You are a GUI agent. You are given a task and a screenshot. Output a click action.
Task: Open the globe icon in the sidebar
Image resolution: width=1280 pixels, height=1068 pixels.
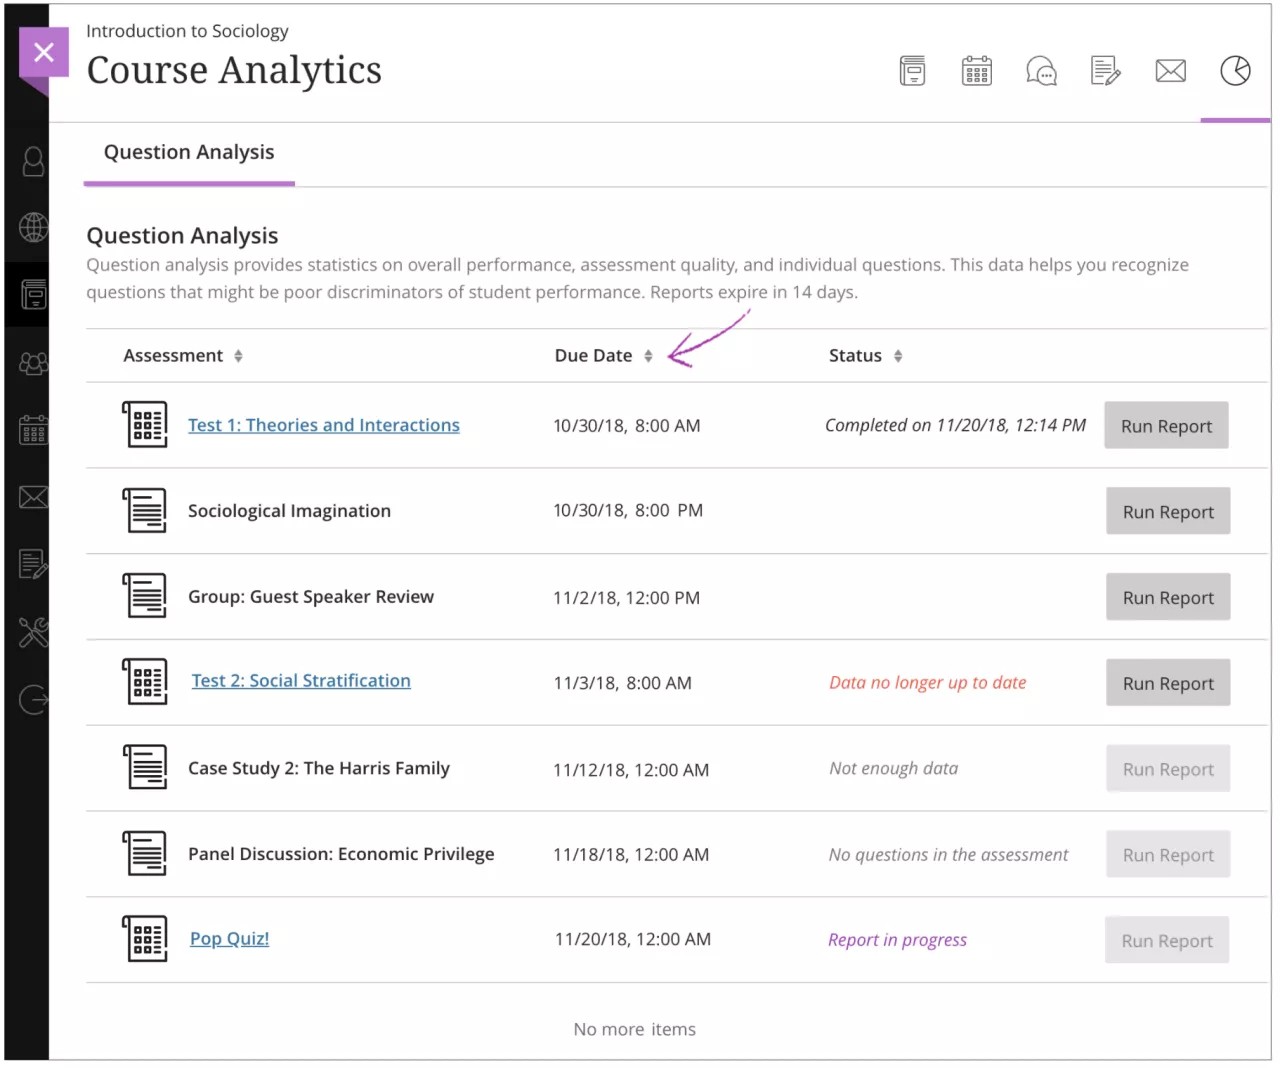point(31,228)
